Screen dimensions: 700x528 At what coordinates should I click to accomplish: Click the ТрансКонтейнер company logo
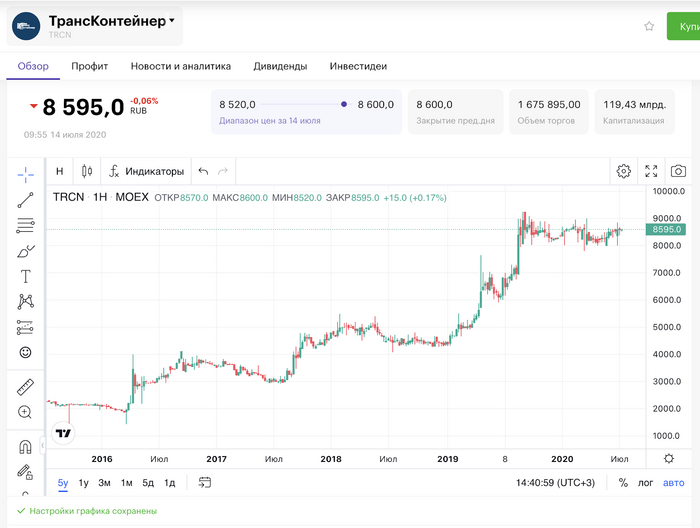(x=26, y=26)
